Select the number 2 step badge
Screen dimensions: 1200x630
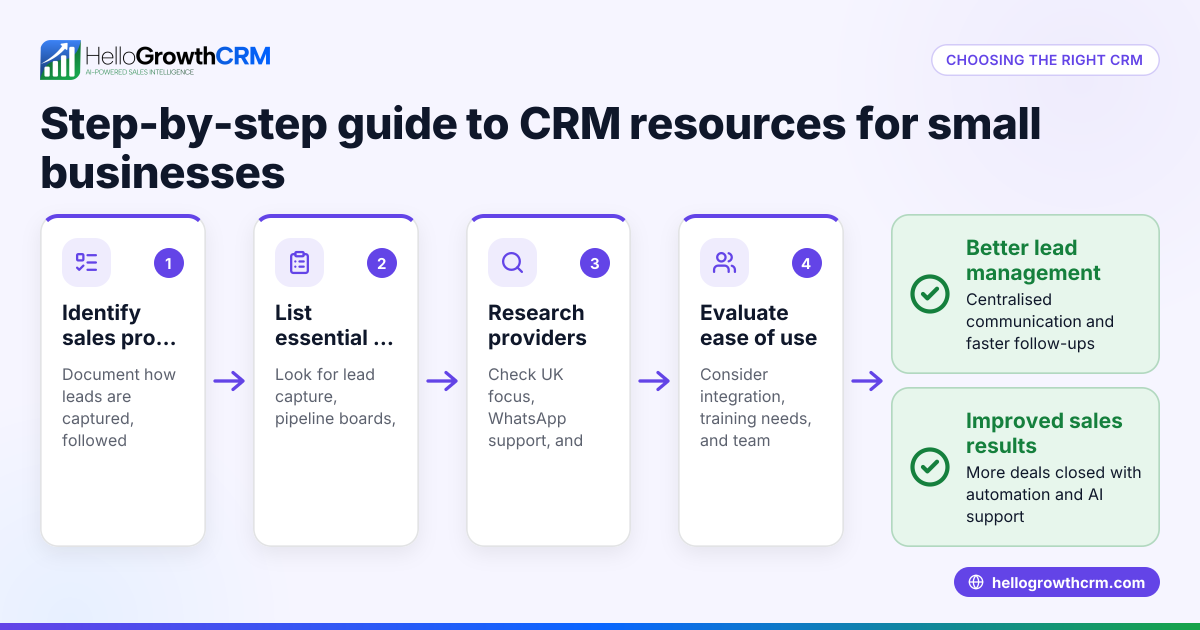(381, 263)
